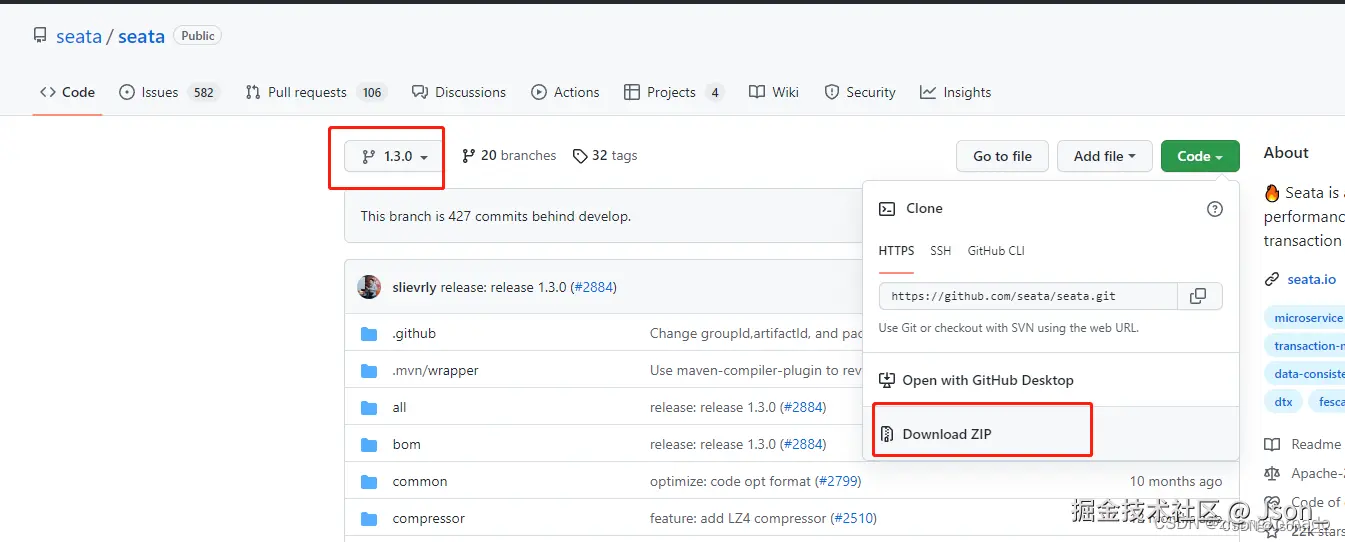Screen dimensions: 1345x542
Task: Select the Code tab
Action: pos(67,92)
